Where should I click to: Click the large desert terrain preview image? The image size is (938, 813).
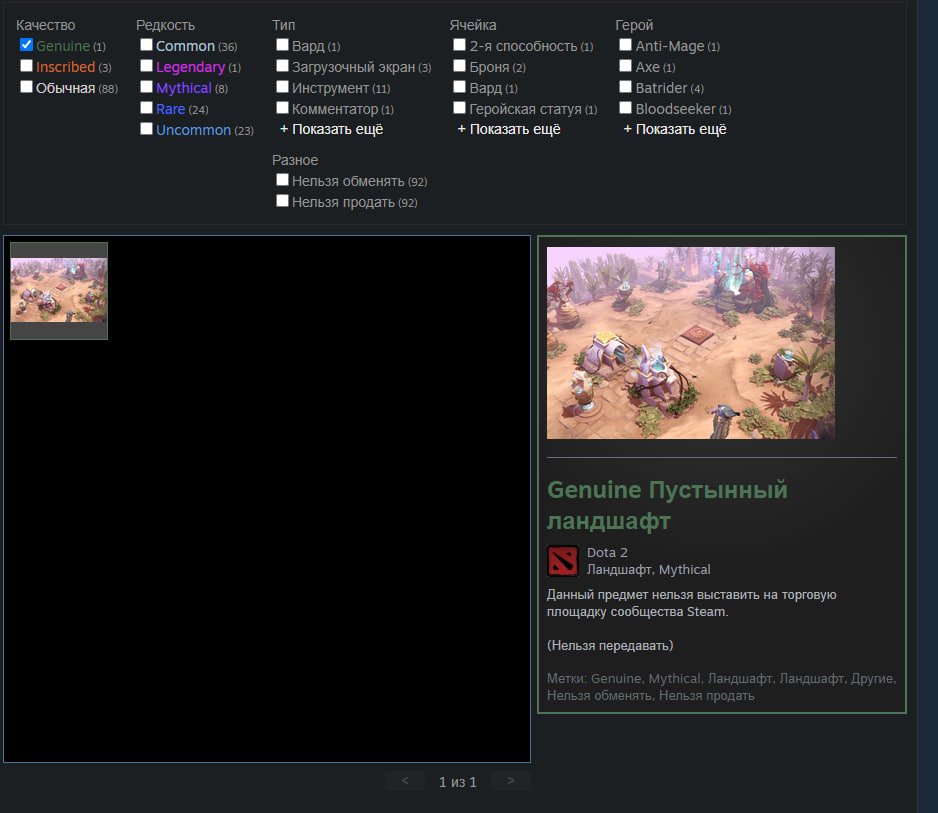(691, 343)
